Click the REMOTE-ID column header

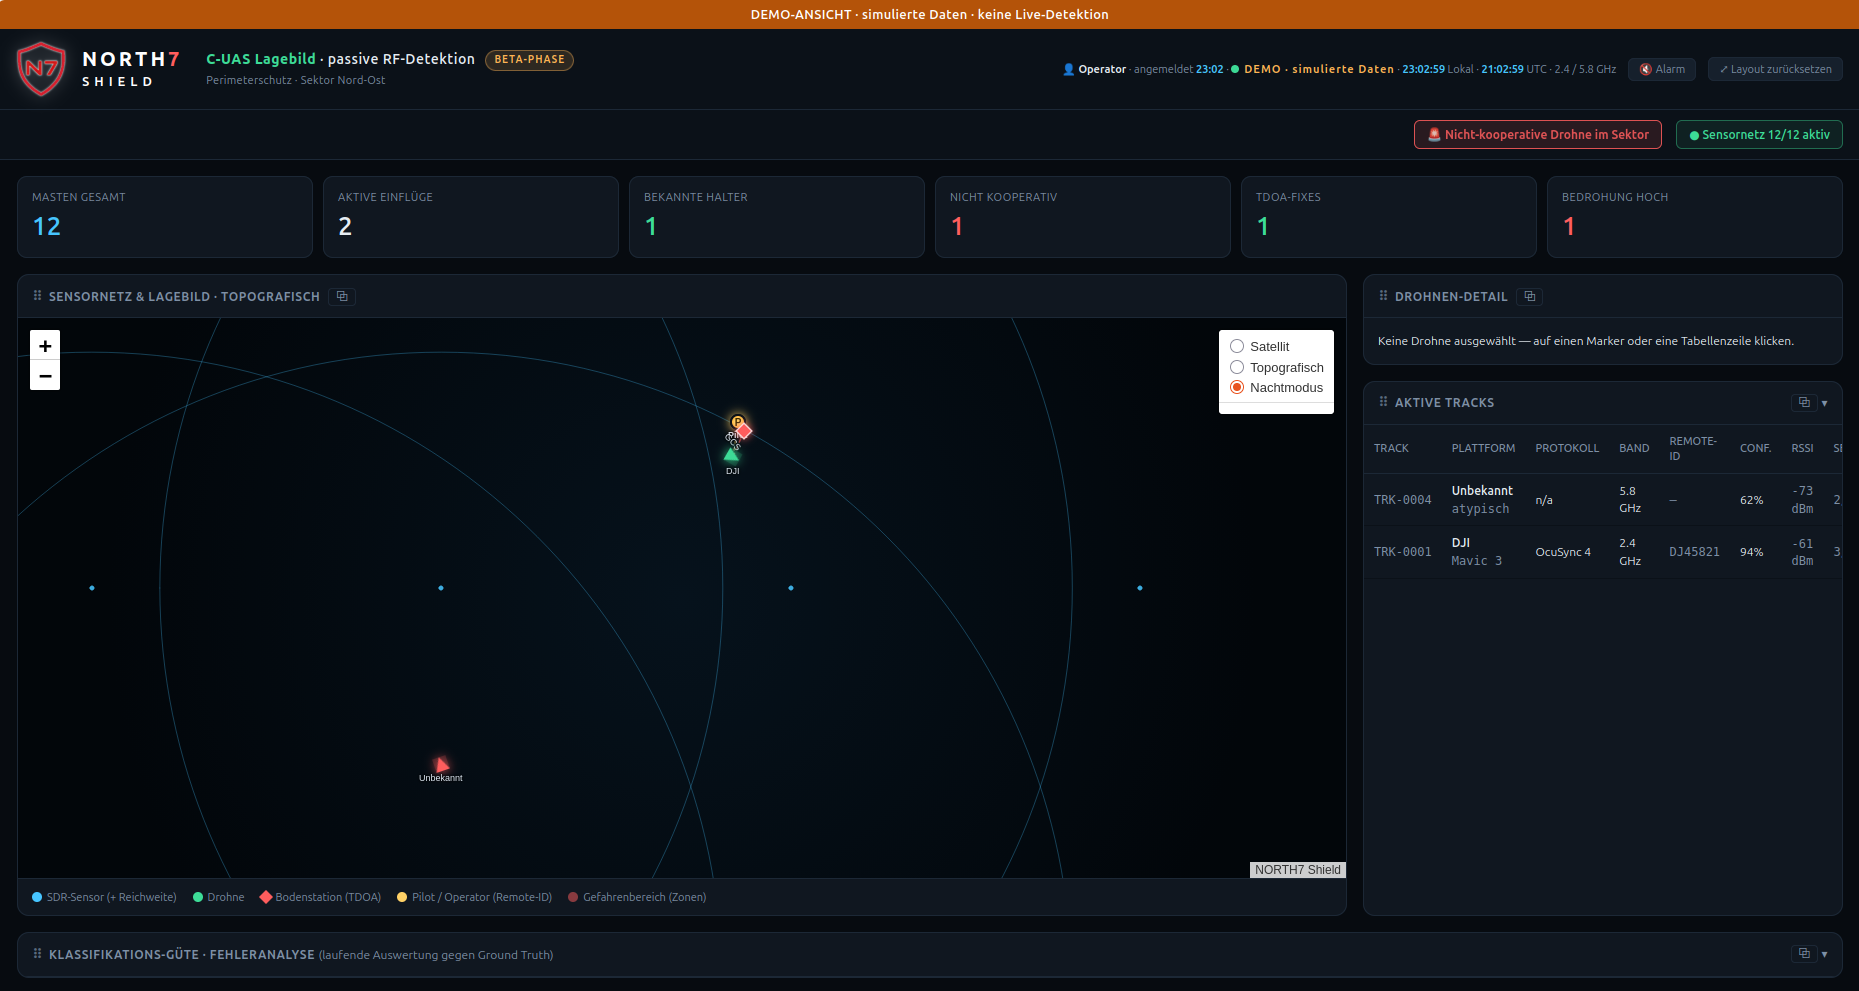click(x=1693, y=449)
